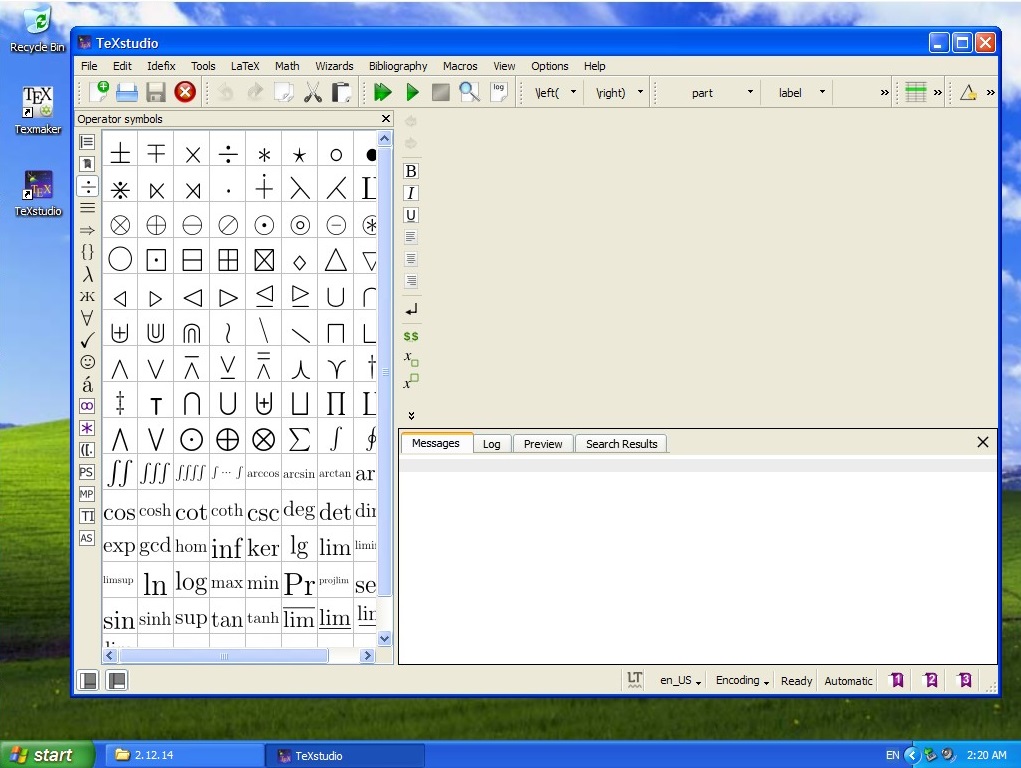
Task: Close the Messages bottom panel
Action: pos(983,442)
